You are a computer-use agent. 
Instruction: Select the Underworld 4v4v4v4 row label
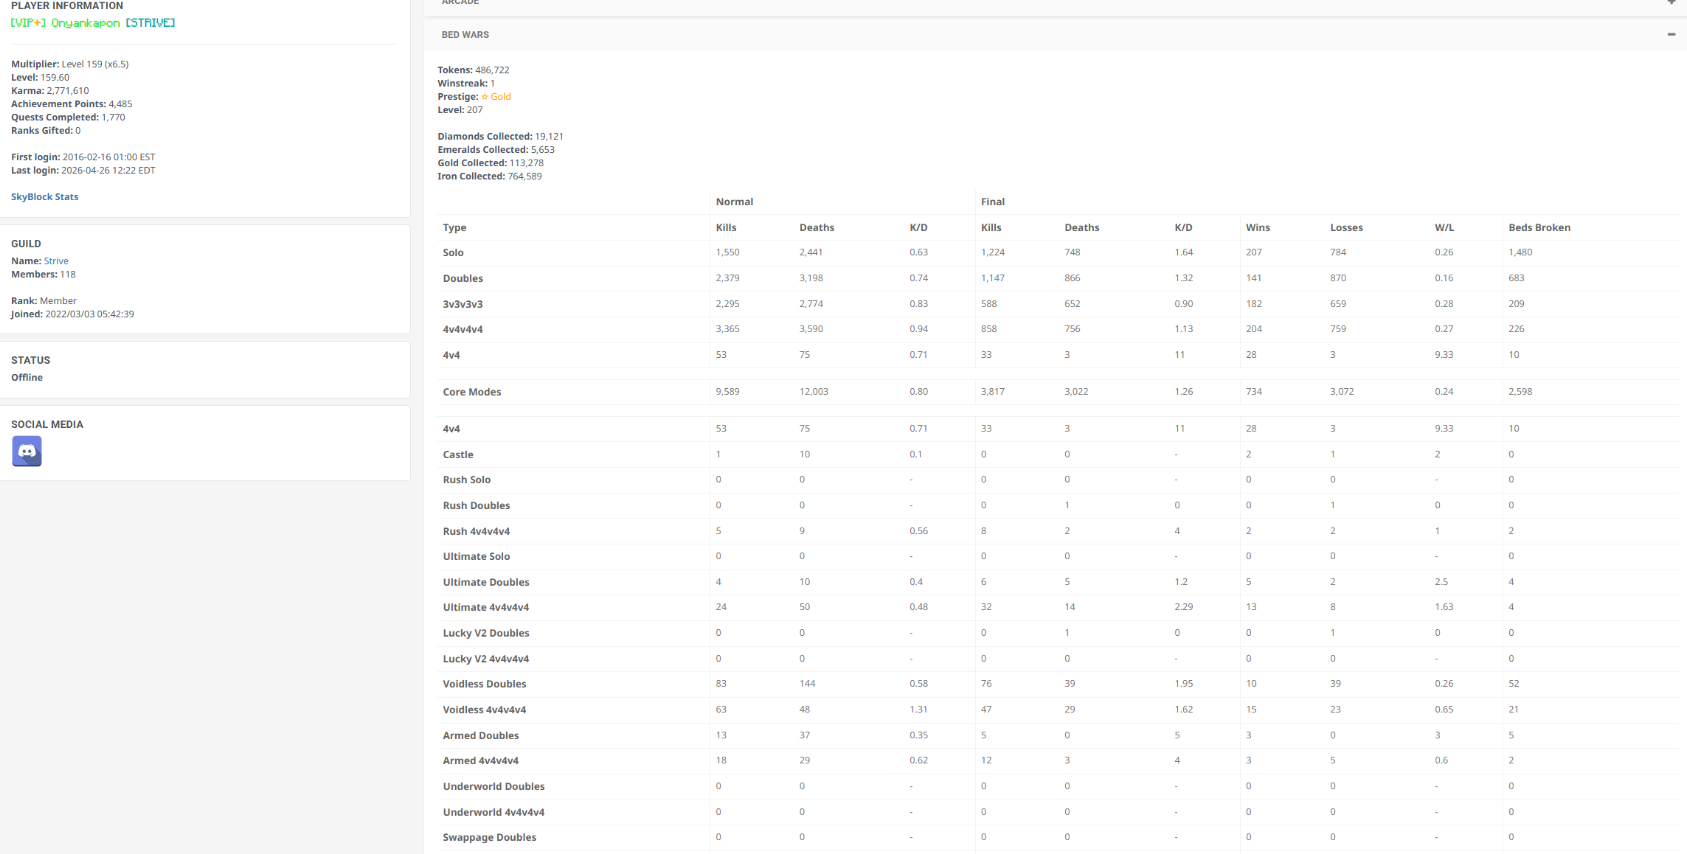pos(494,813)
